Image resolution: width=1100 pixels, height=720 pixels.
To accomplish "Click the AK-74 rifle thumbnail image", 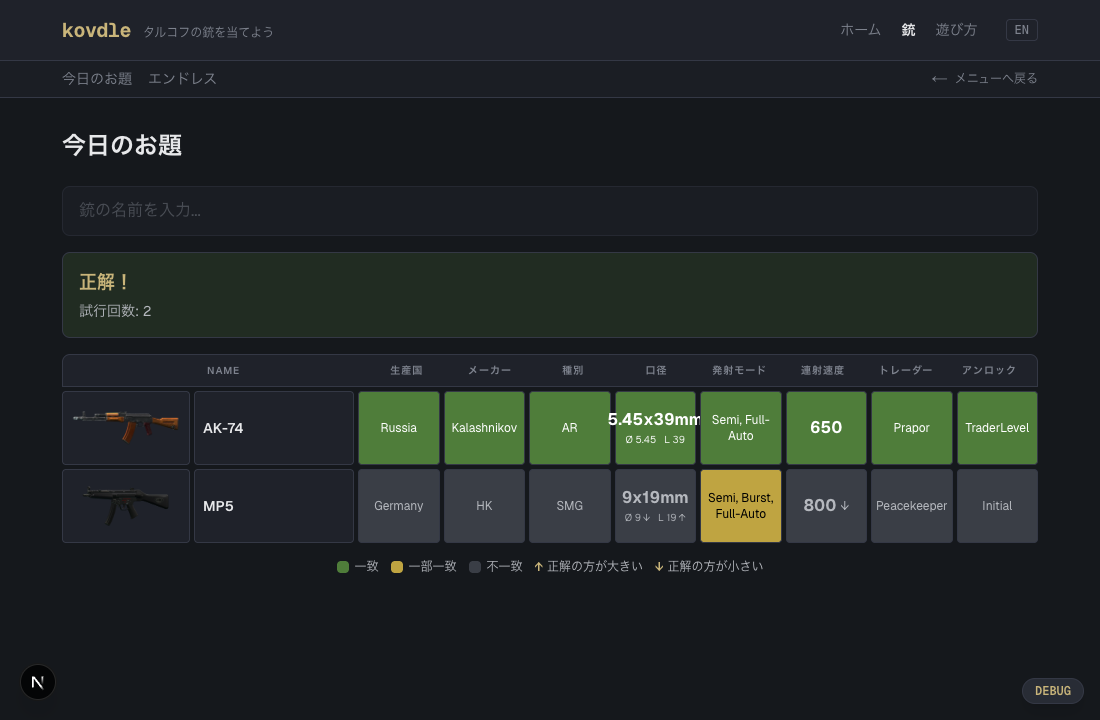I will pyautogui.click(x=126, y=427).
